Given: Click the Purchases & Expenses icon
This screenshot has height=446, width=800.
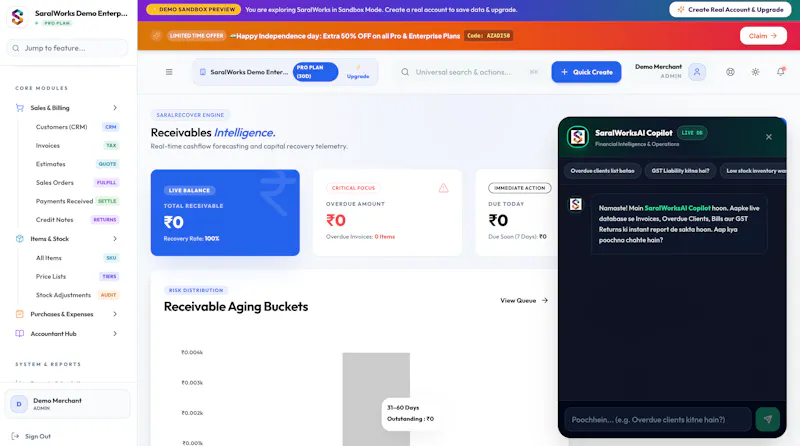Looking at the screenshot, I should [x=20, y=314].
